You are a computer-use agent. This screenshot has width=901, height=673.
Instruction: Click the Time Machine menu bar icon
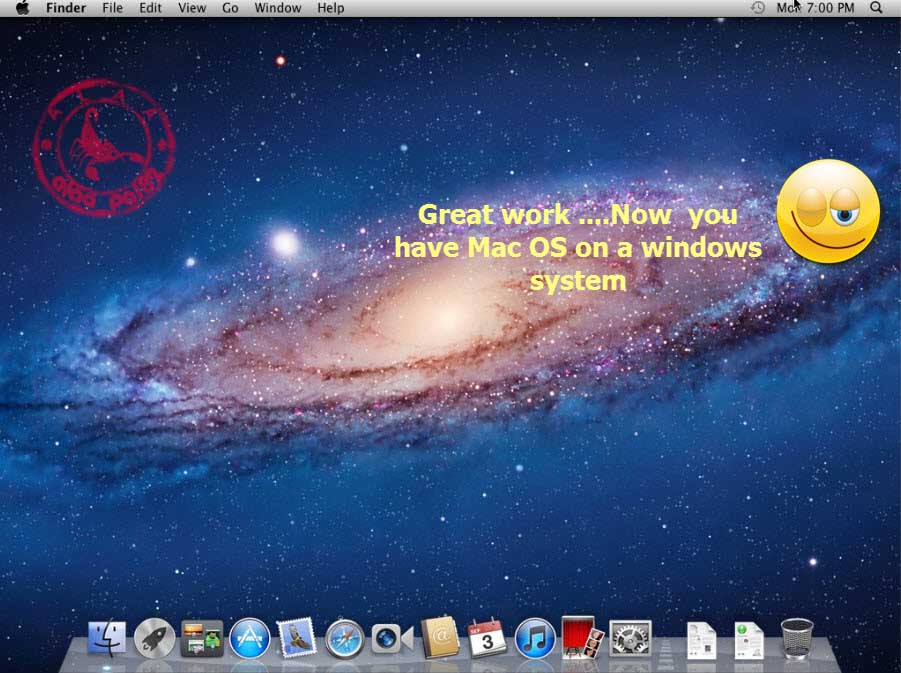[758, 8]
